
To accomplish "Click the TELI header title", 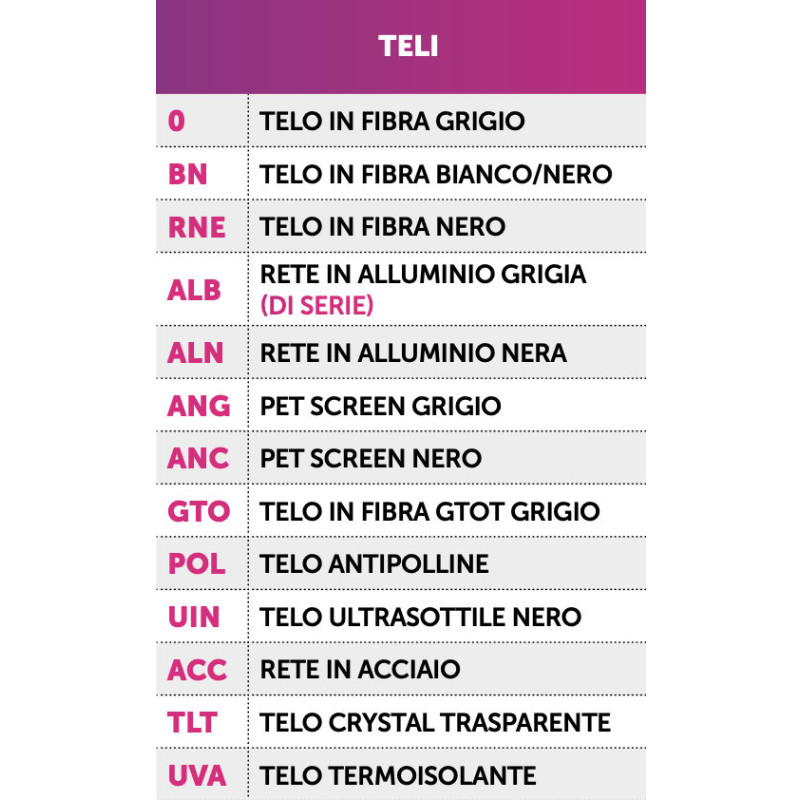I will (x=408, y=46).
